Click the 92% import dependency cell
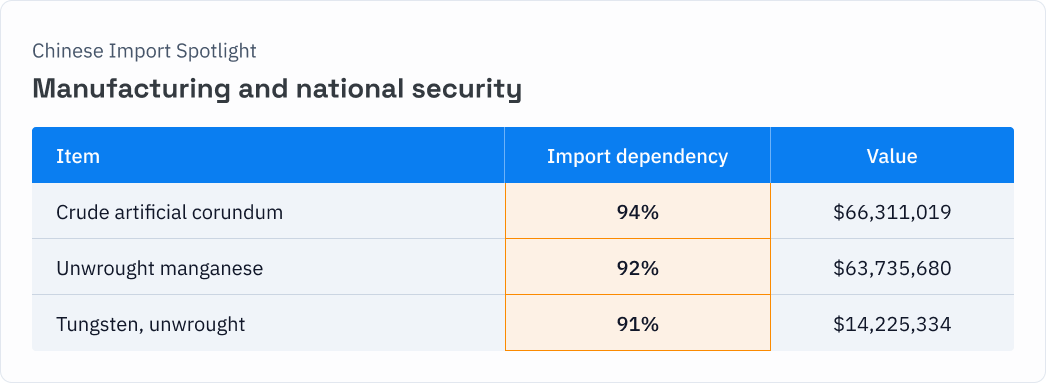 coord(638,268)
